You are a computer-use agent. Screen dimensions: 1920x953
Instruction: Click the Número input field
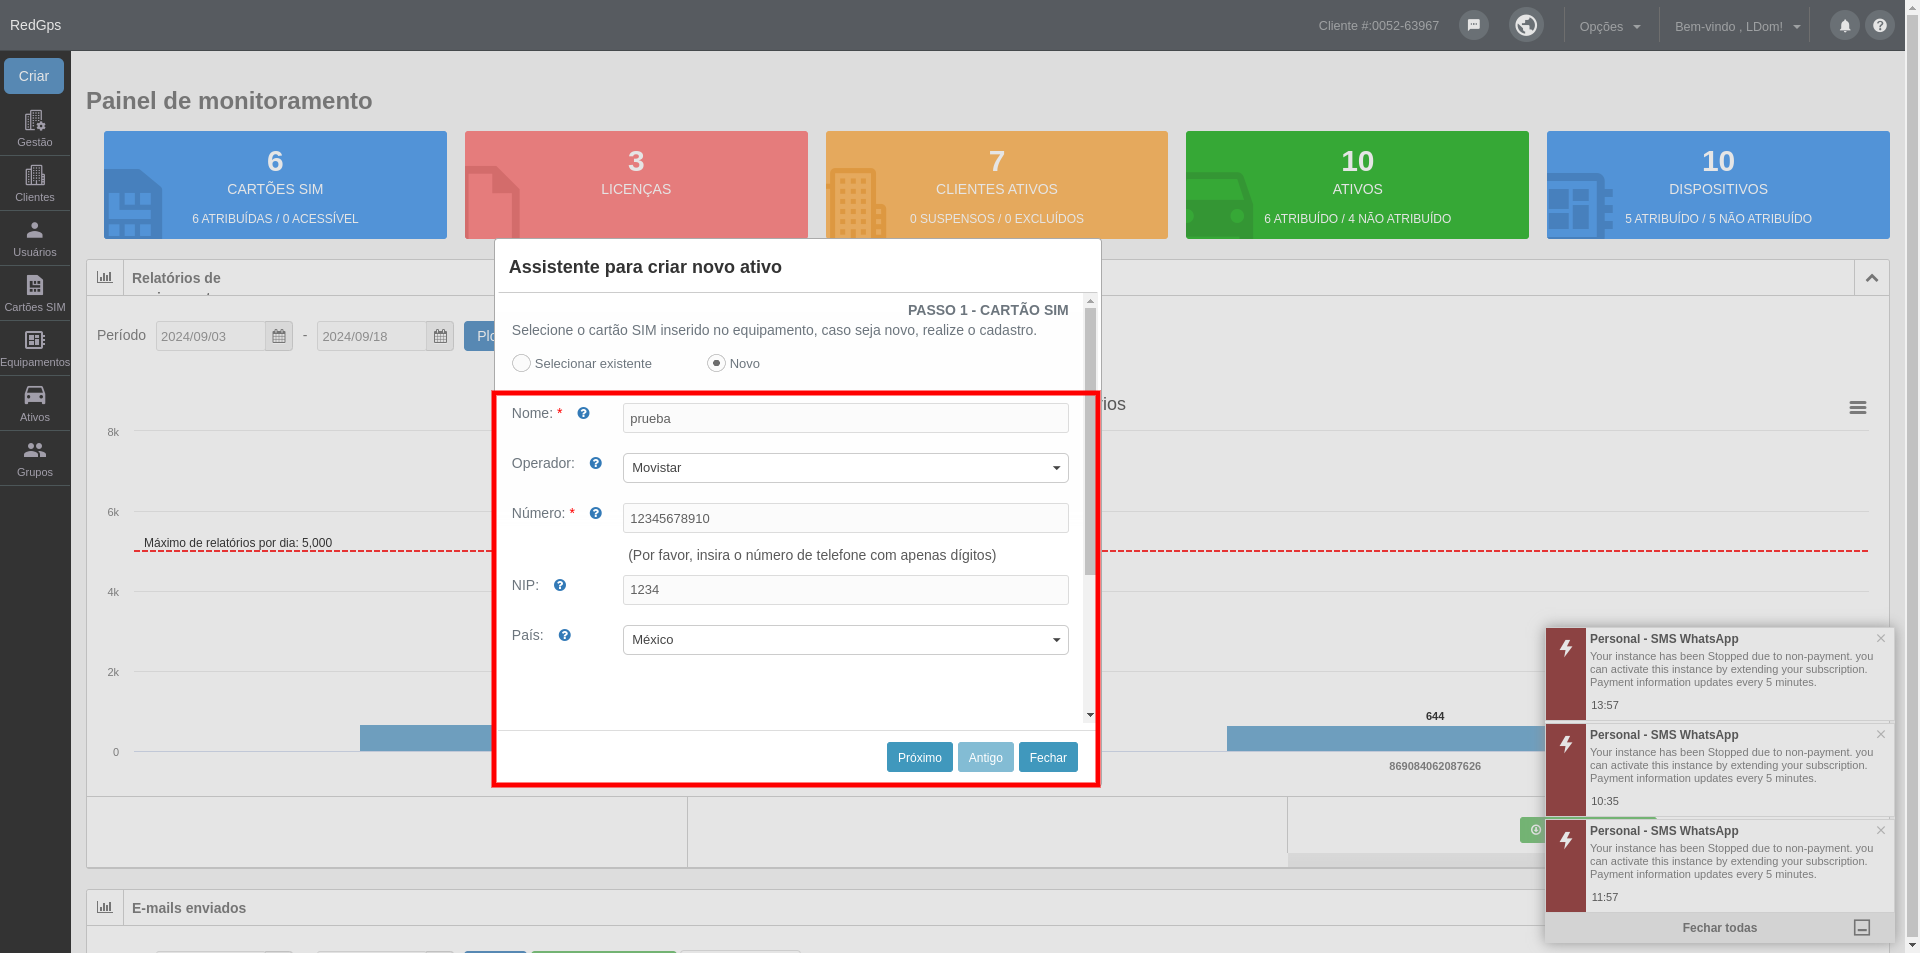point(846,518)
